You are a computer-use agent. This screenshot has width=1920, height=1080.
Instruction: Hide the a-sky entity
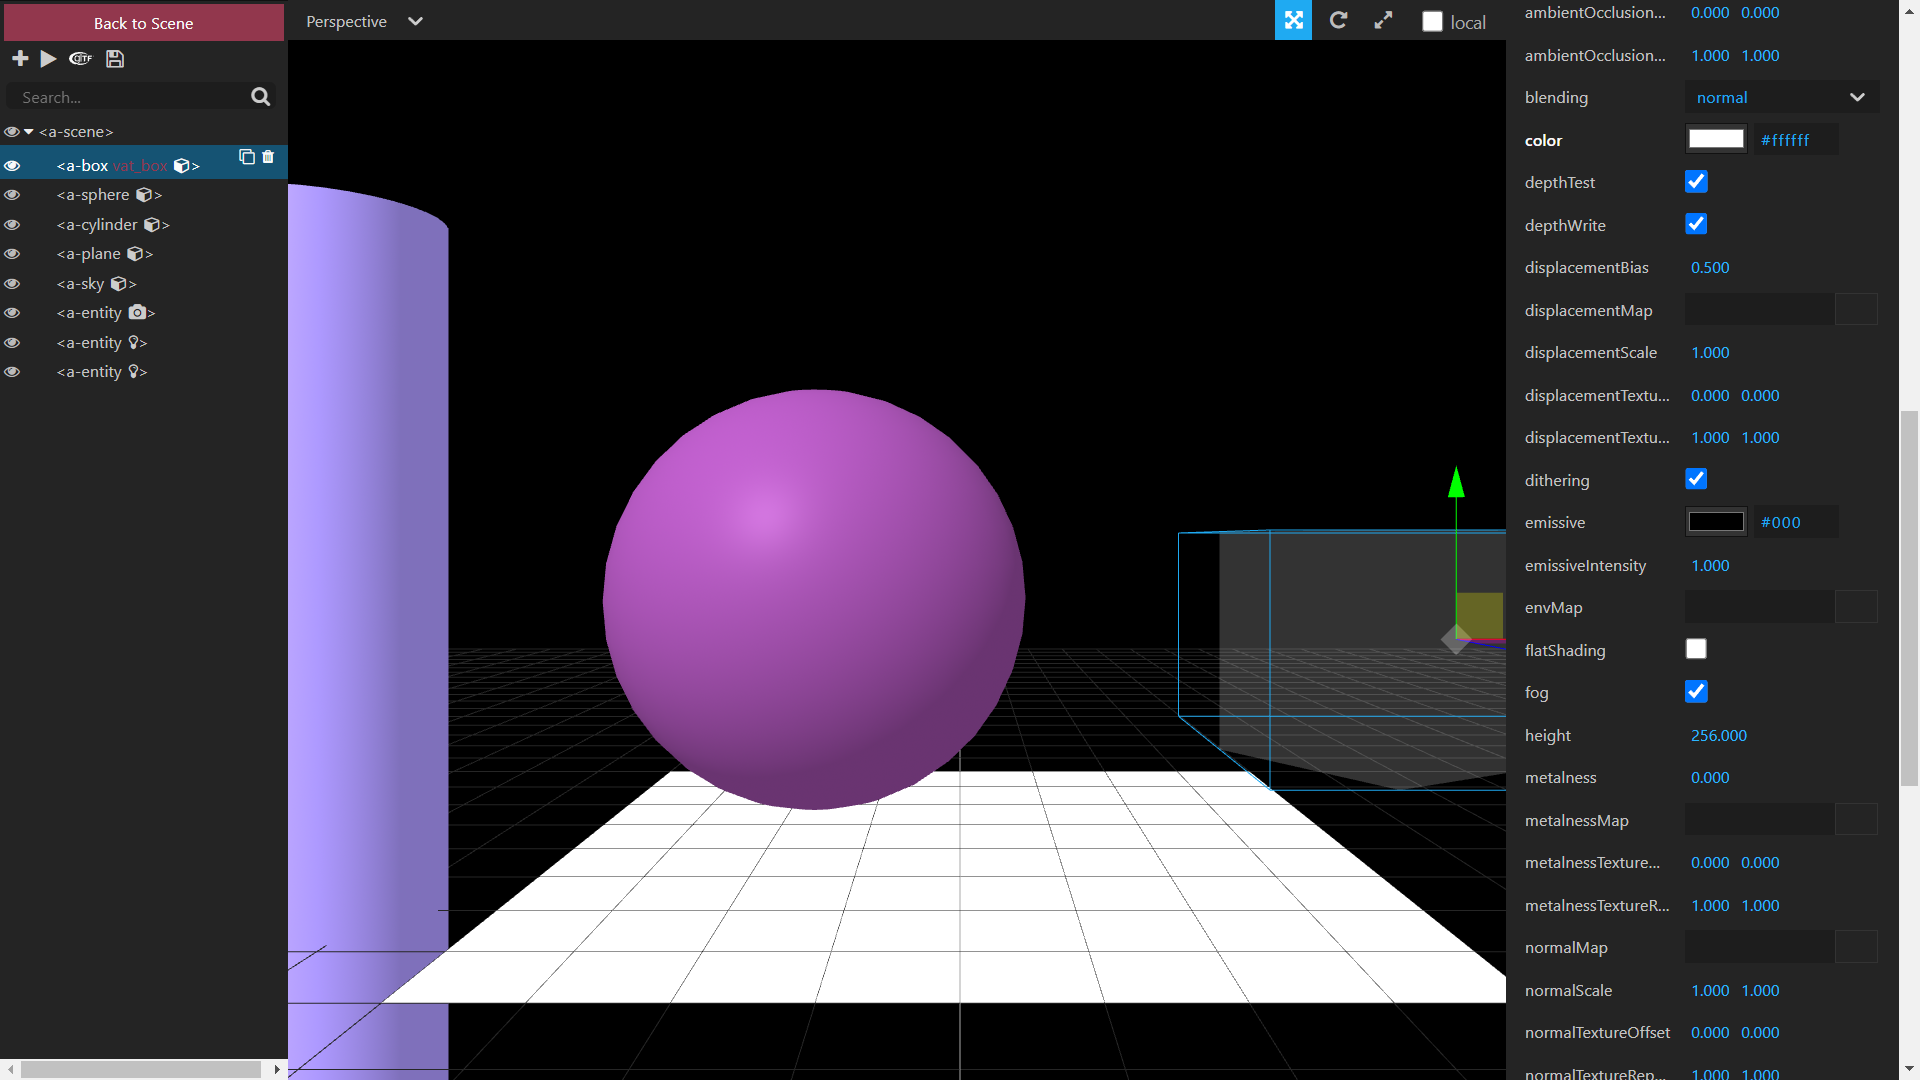point(12,284)
